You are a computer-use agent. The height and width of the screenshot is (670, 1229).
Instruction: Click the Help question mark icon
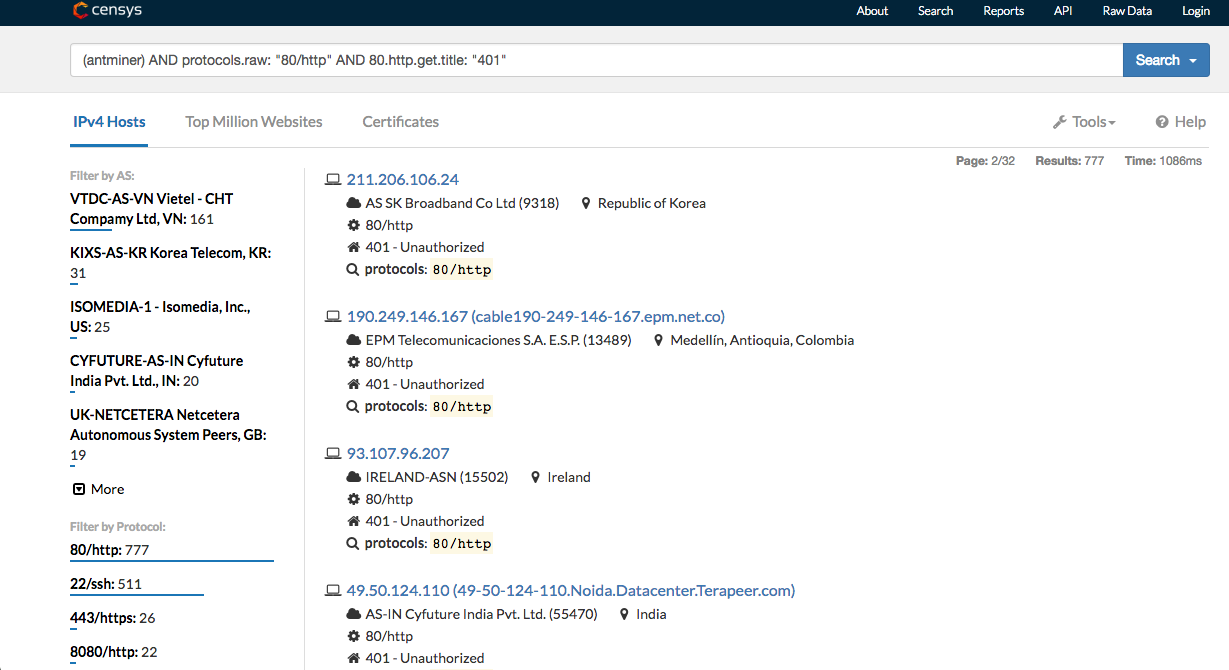coord(1162,122)
